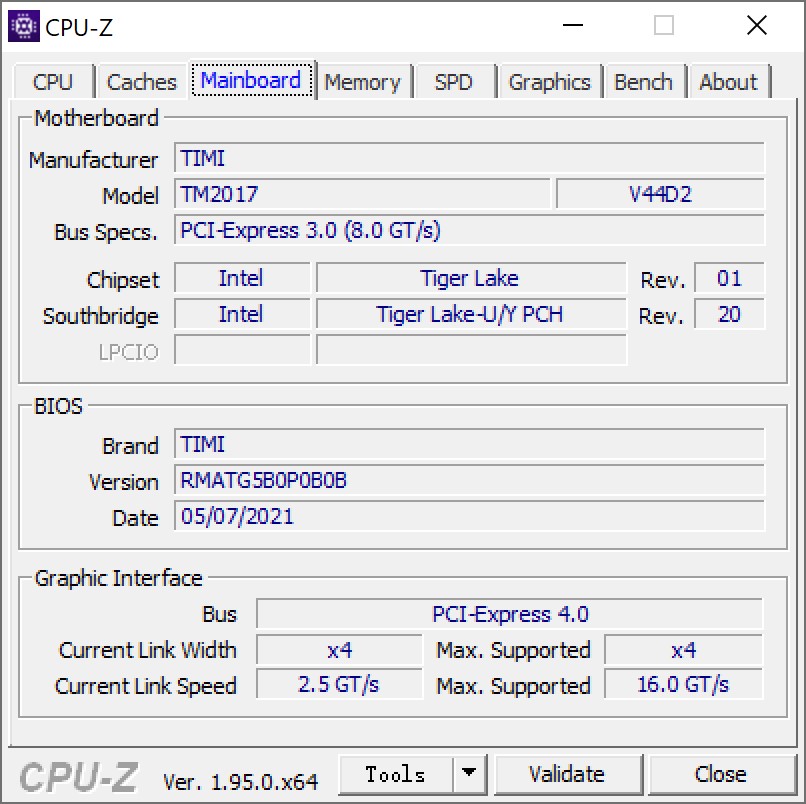Click the Bus Specs PCI-Express 3.0 field

[x=469, y=230]
